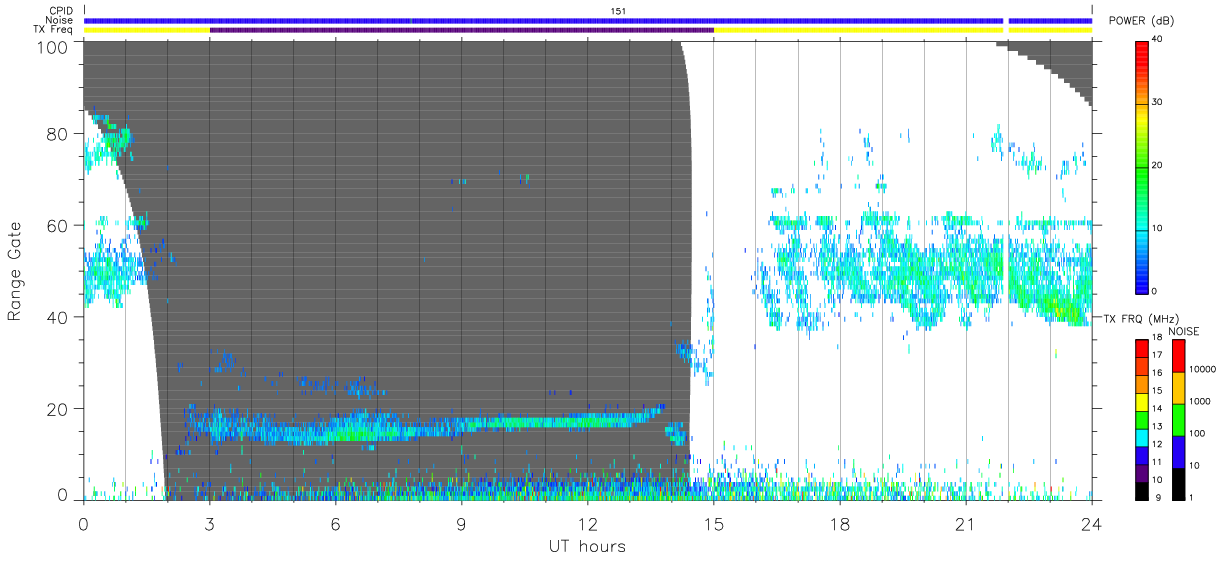Click the "40" label on the POWER scale
1228x567 pixels.
(x=1158, y=40)
